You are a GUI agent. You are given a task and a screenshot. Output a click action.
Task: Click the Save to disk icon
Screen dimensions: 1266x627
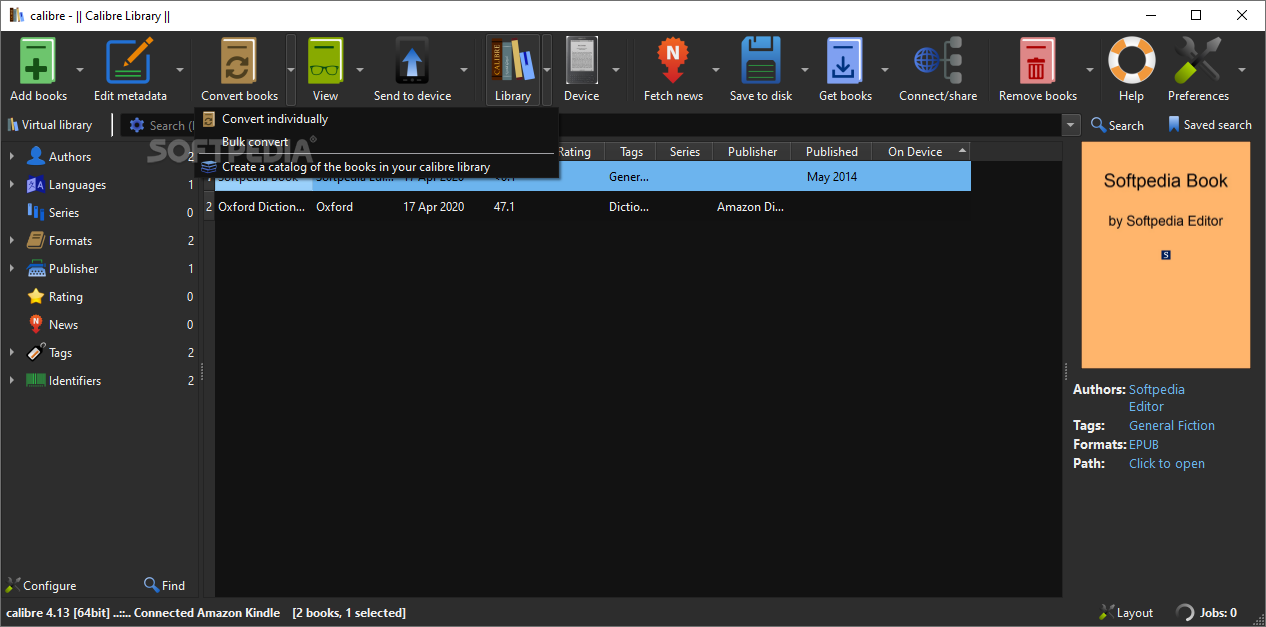(761, 61)
